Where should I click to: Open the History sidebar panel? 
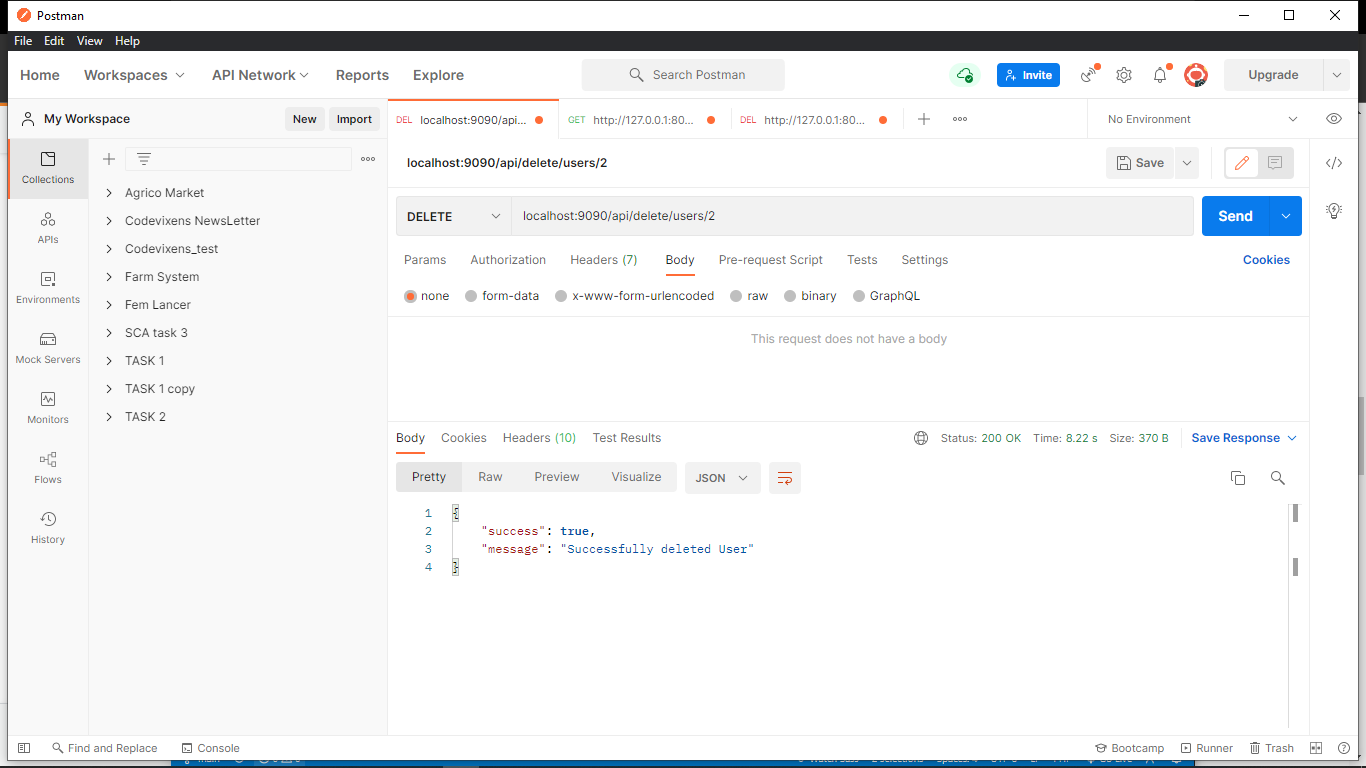click(x=48, y=527)
